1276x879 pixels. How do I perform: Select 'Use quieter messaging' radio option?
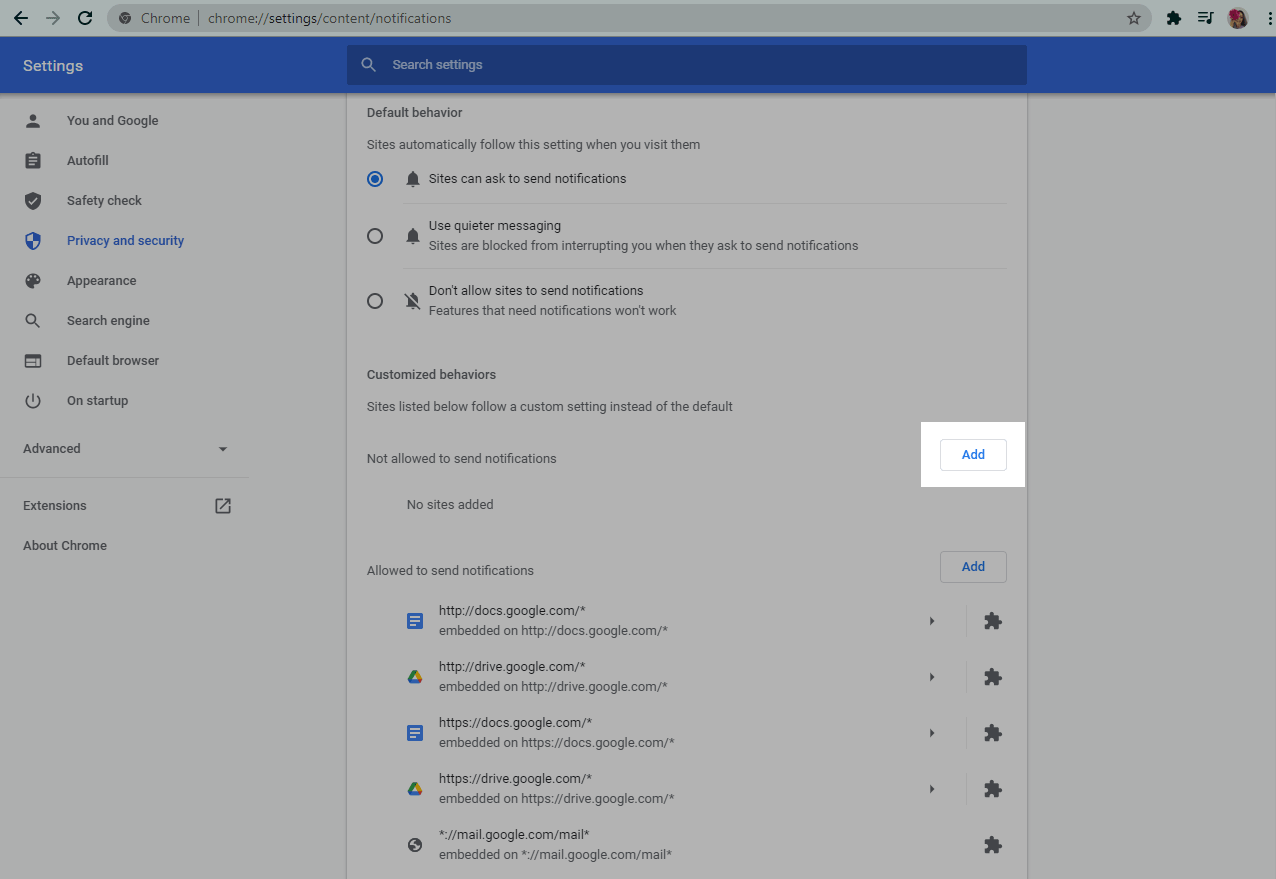point(375,236)
